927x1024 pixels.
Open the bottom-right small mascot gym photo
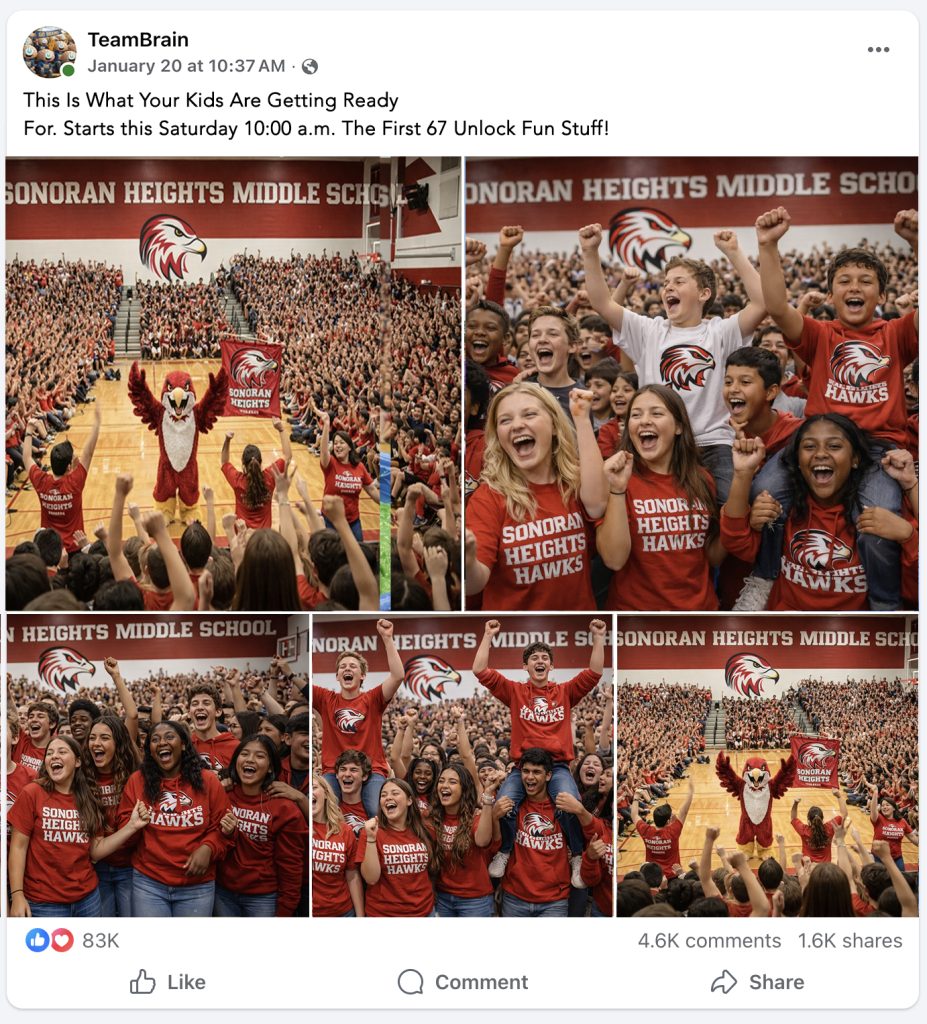tap(768, 765)
